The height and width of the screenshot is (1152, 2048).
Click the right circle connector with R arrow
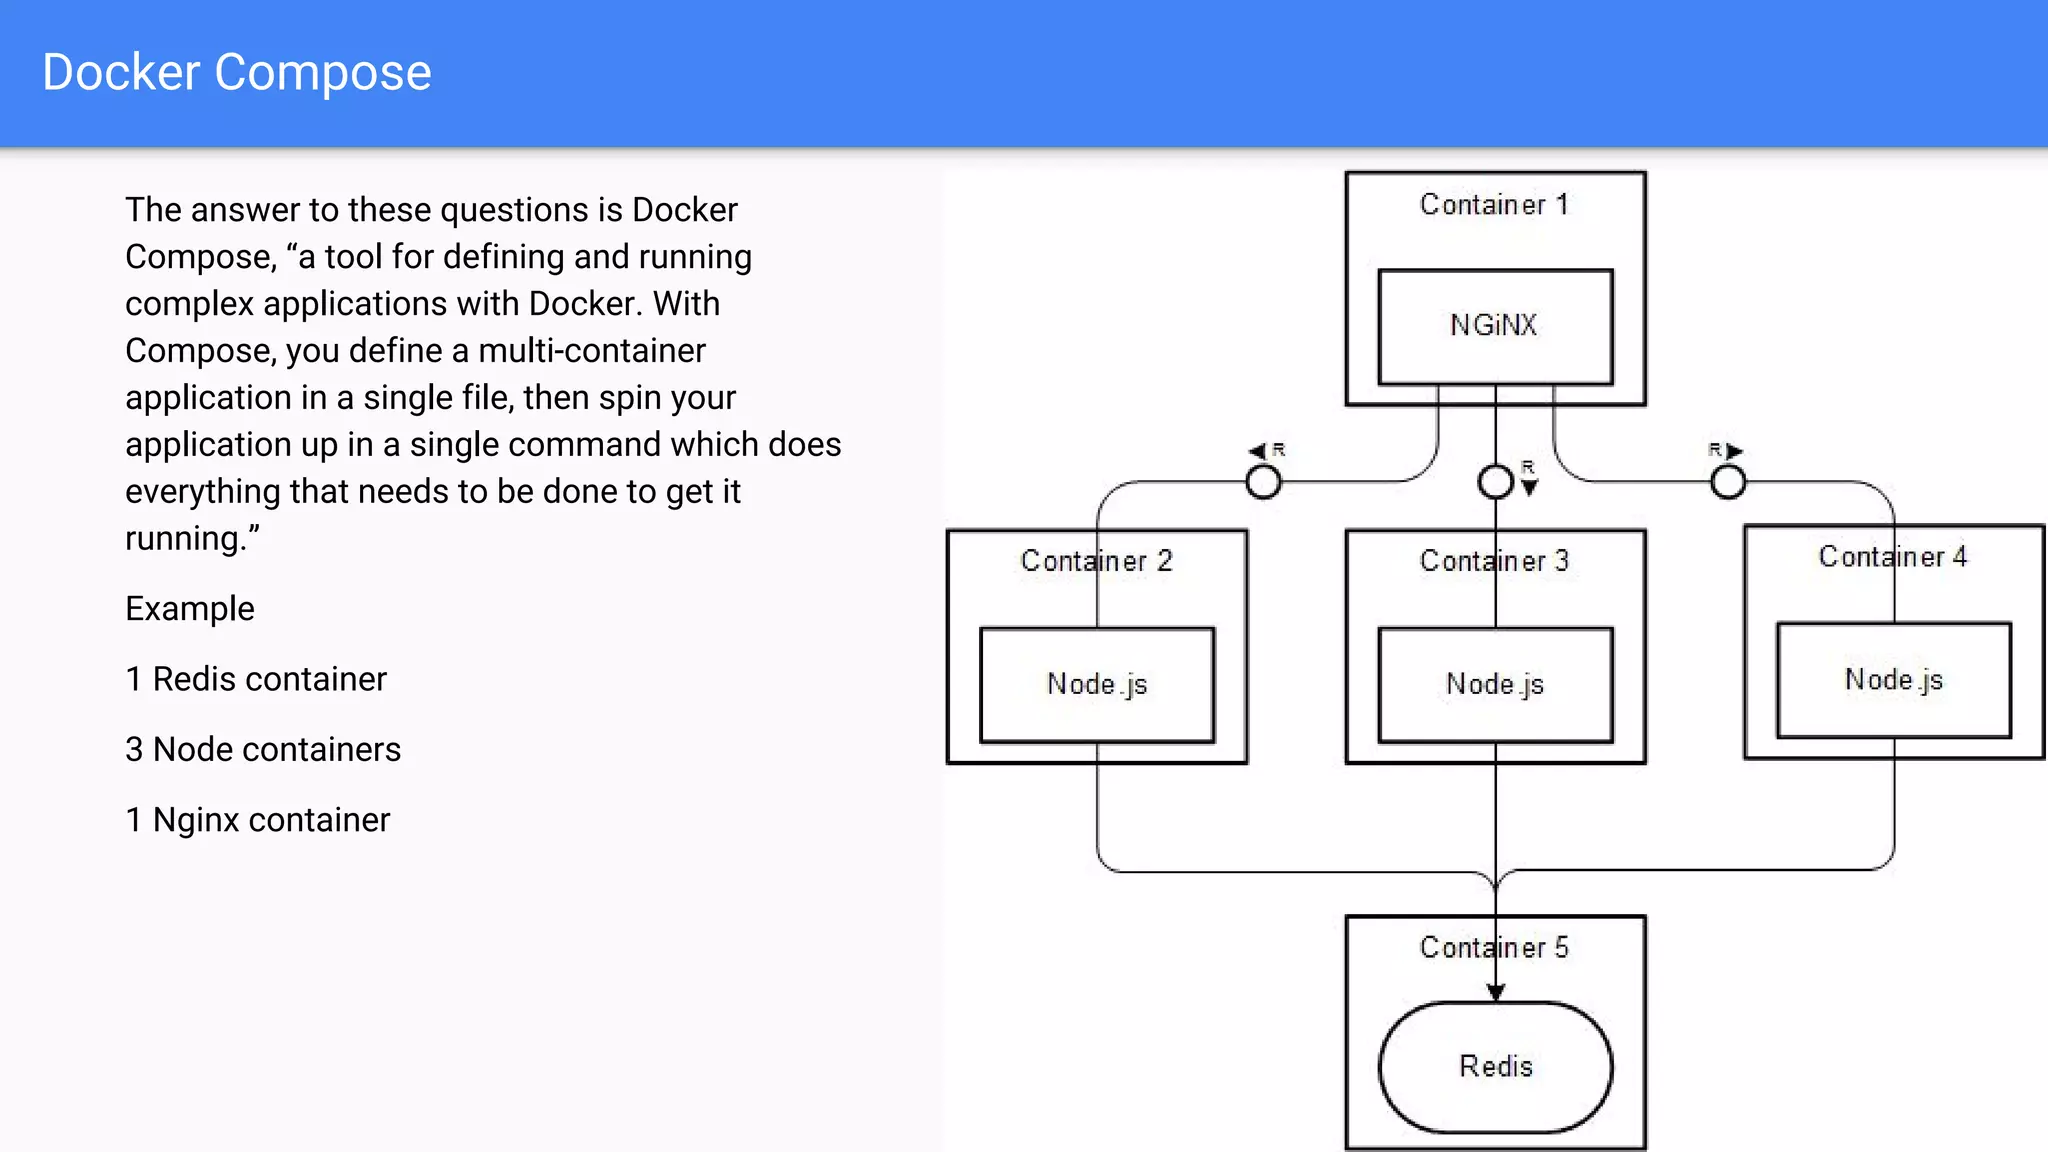(x=1727, y=482)
